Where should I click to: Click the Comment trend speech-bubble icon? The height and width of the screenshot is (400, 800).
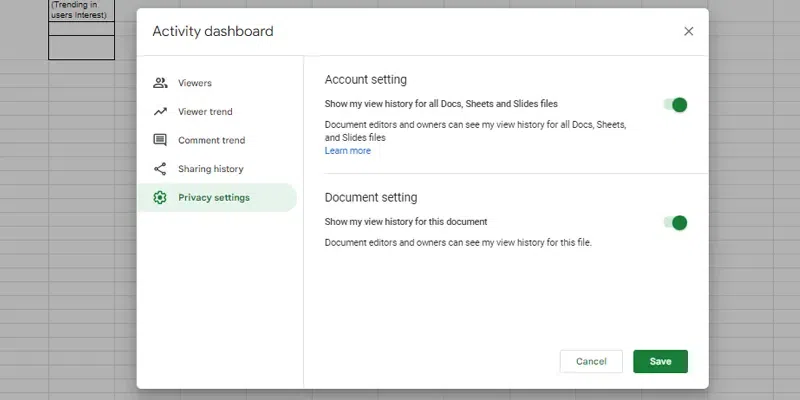[x=160, y=140]
